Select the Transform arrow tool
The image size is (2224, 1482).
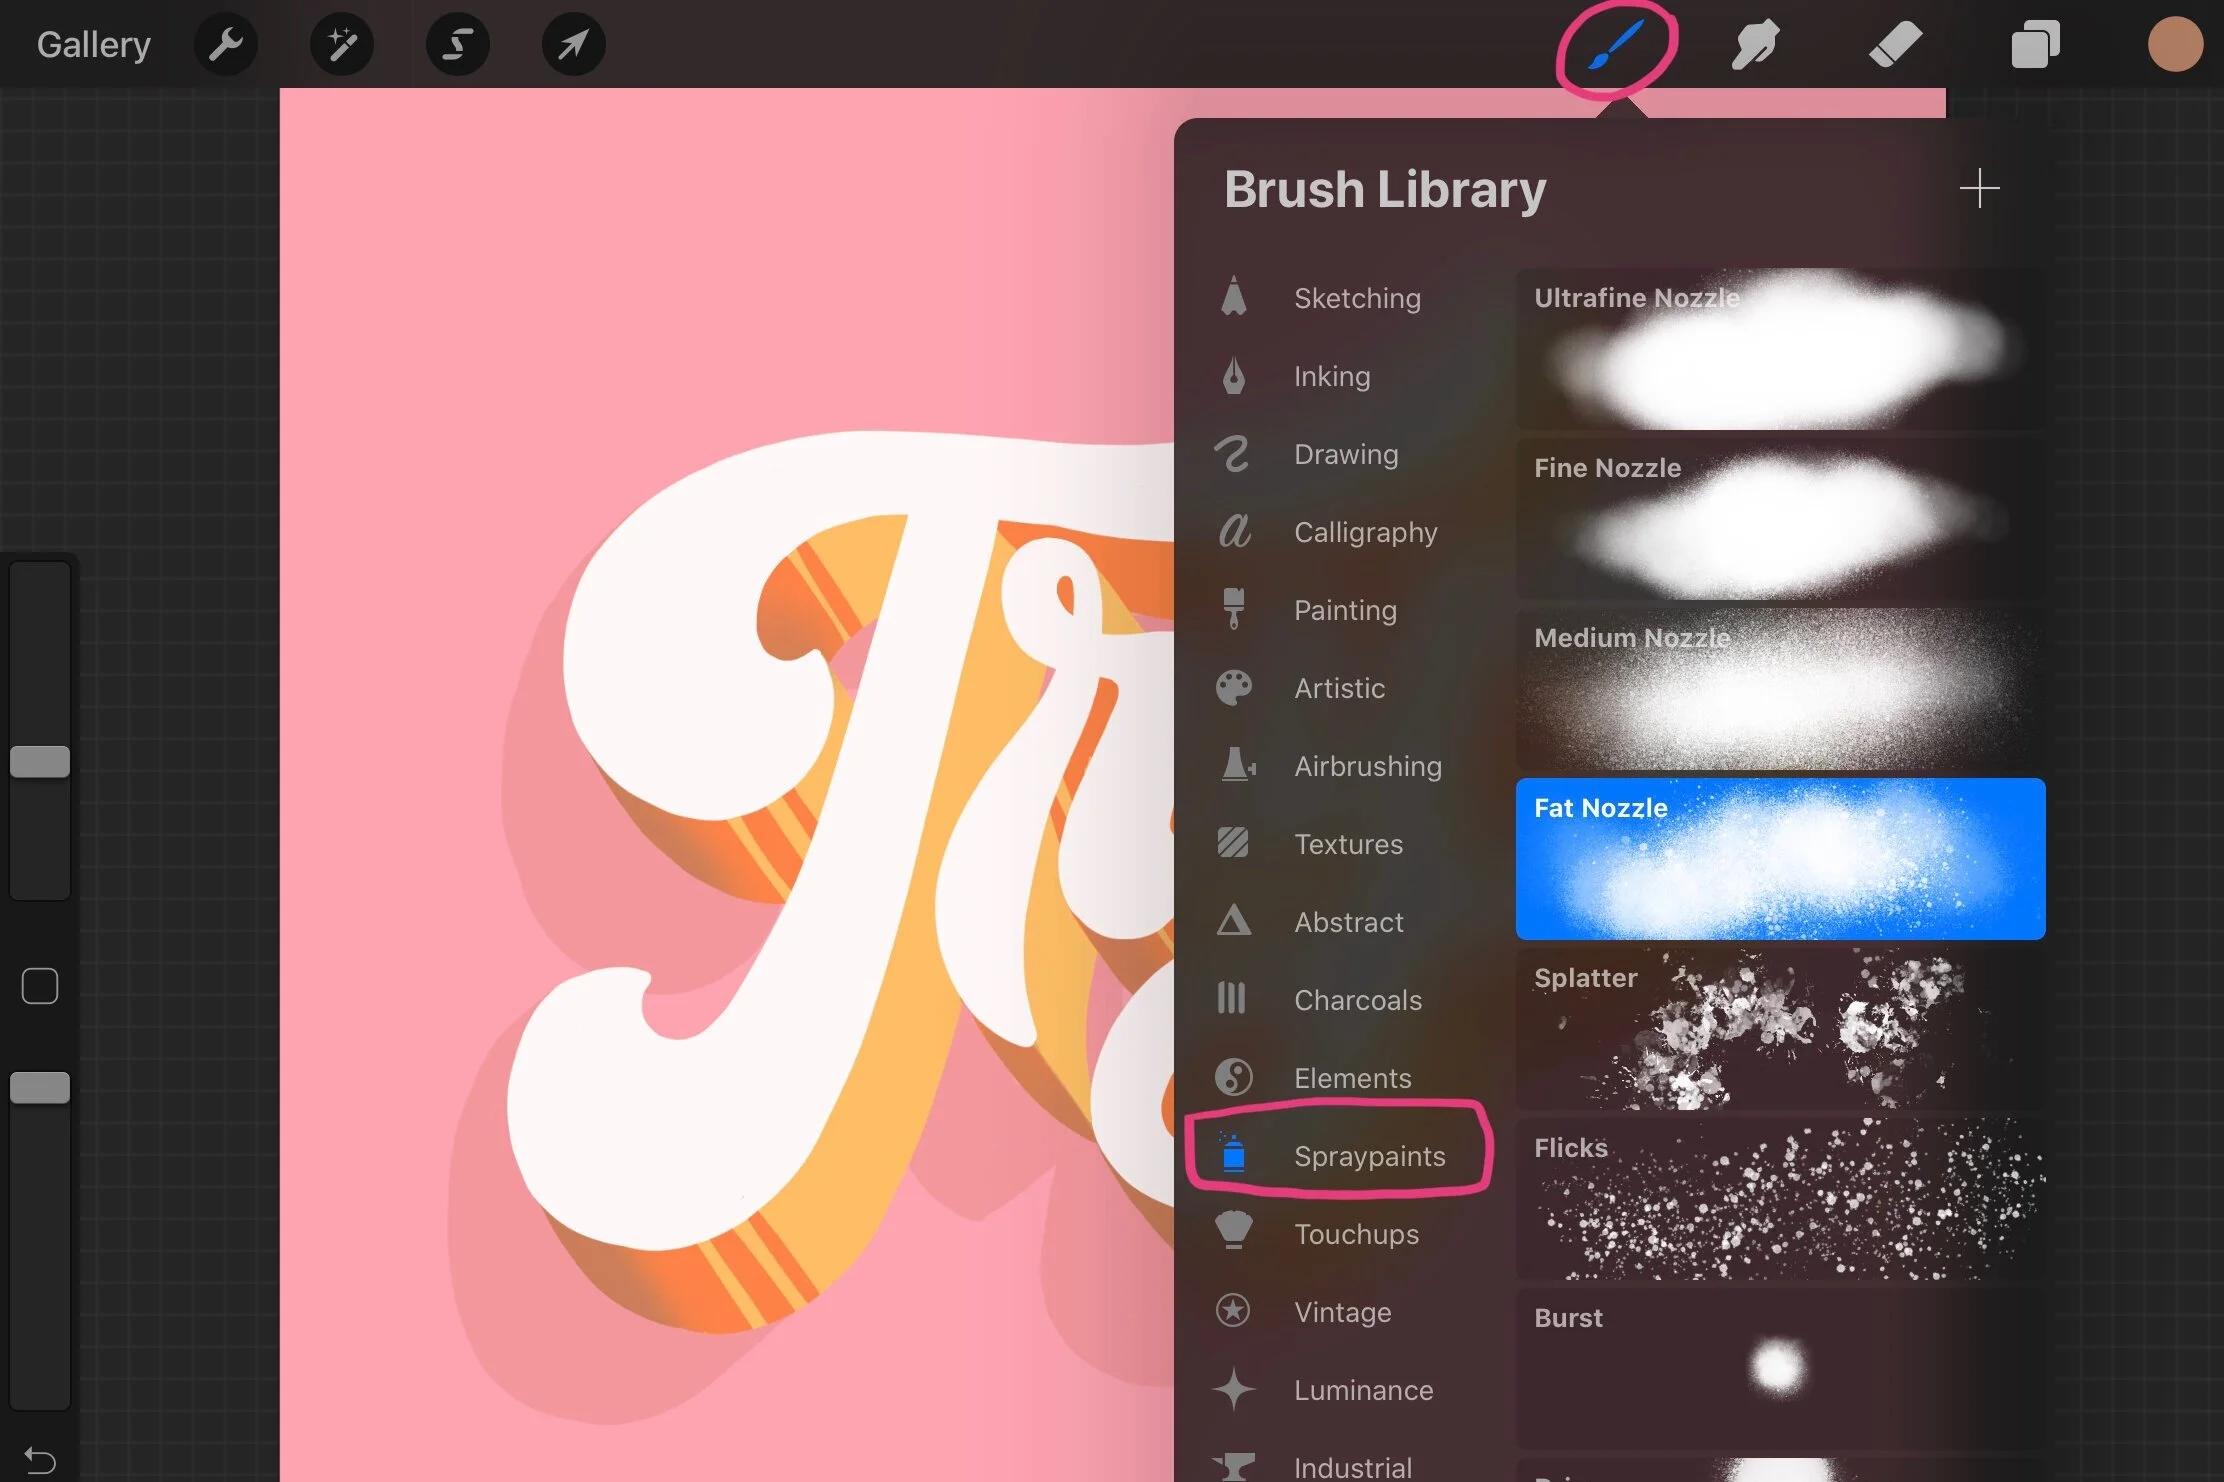(x=573, y=44)
